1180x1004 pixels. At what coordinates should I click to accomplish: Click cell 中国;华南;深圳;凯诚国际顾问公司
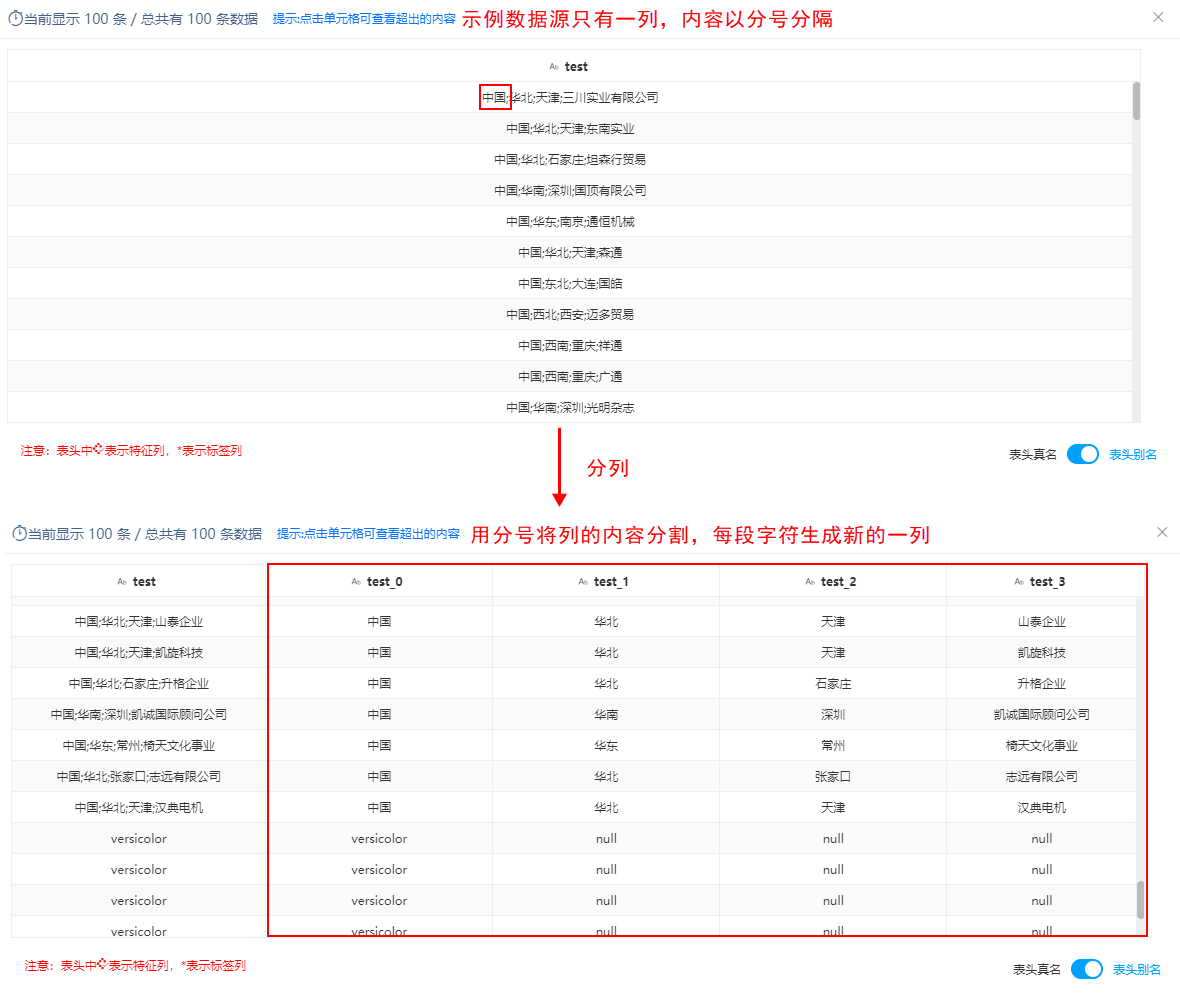(138, 714)
